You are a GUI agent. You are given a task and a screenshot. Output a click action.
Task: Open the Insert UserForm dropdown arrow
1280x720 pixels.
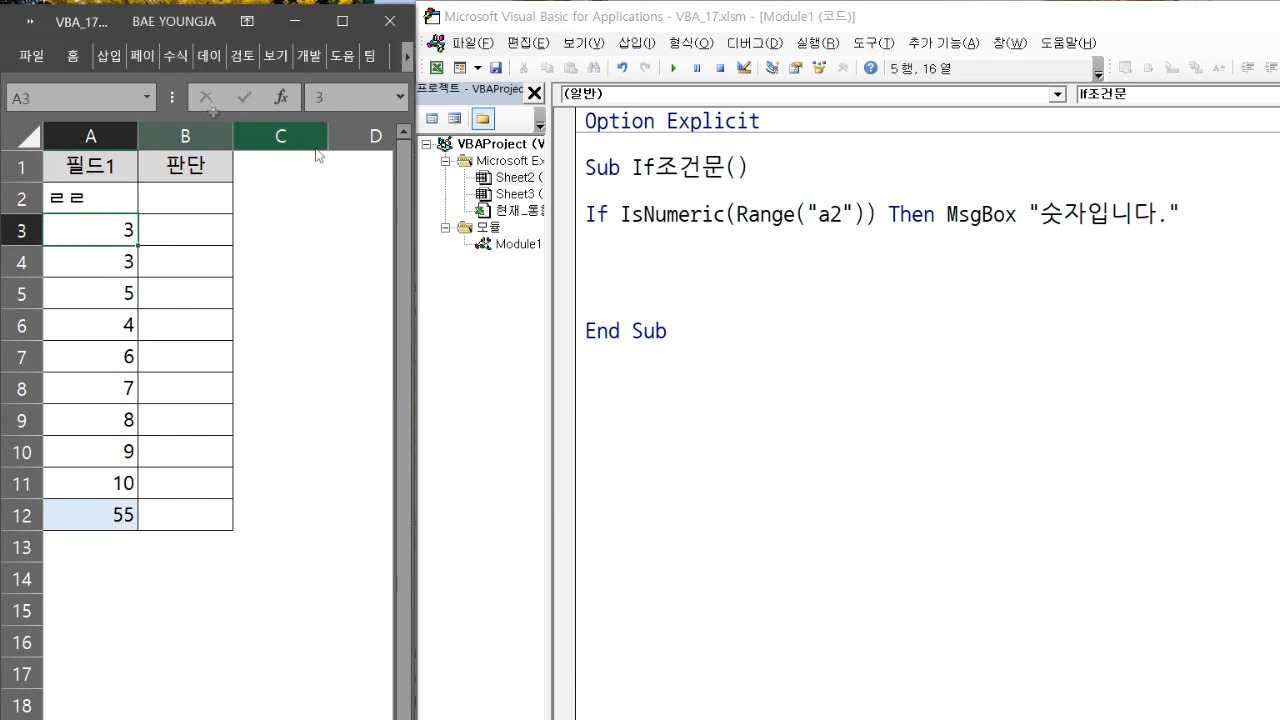[477, 68]
